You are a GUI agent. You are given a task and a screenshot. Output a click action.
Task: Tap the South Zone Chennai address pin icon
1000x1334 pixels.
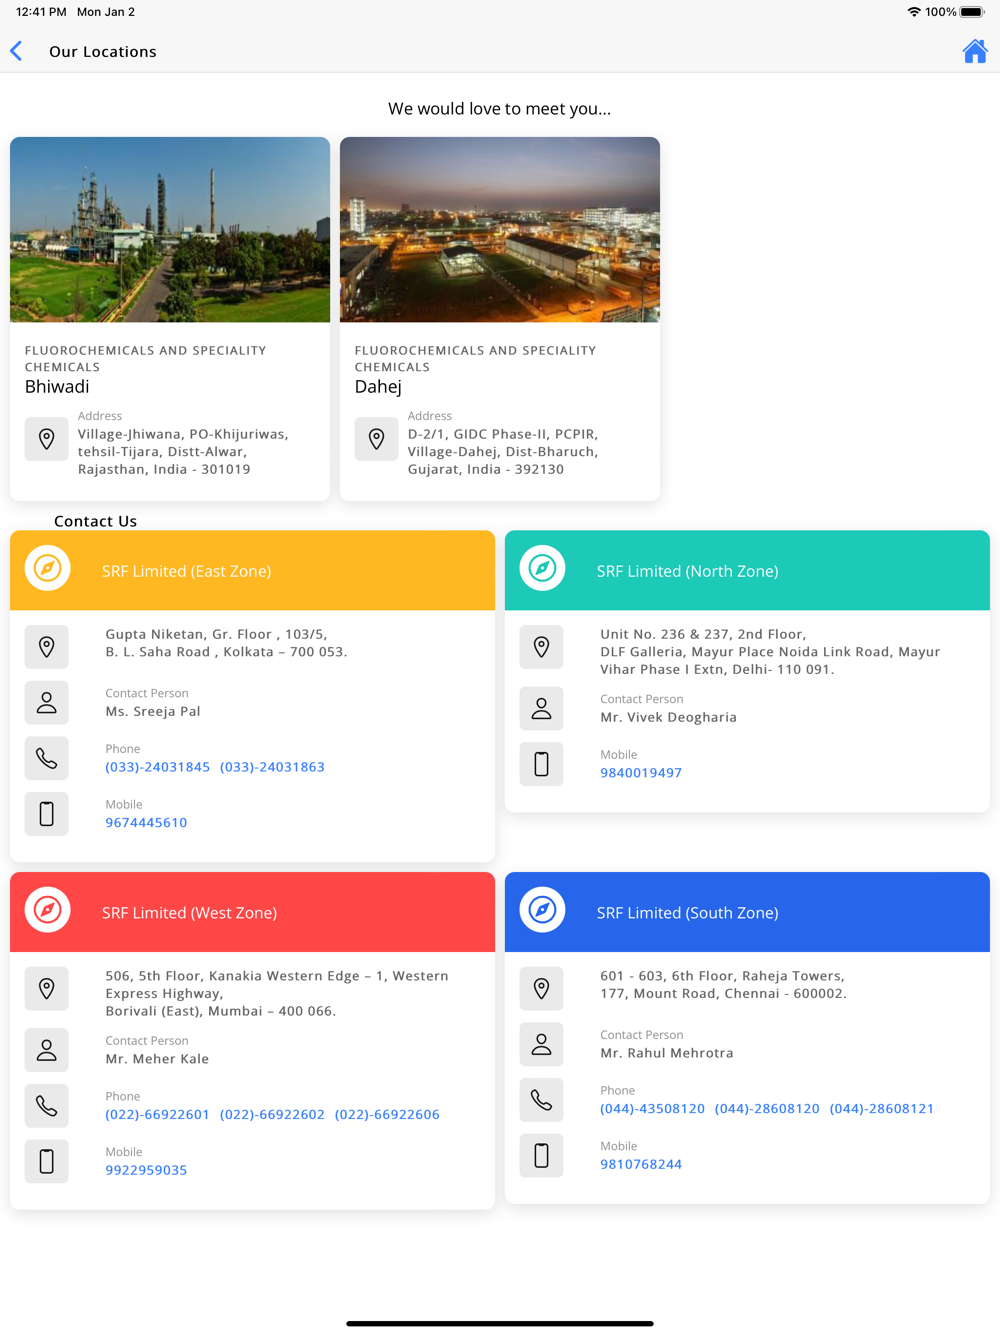542,989
